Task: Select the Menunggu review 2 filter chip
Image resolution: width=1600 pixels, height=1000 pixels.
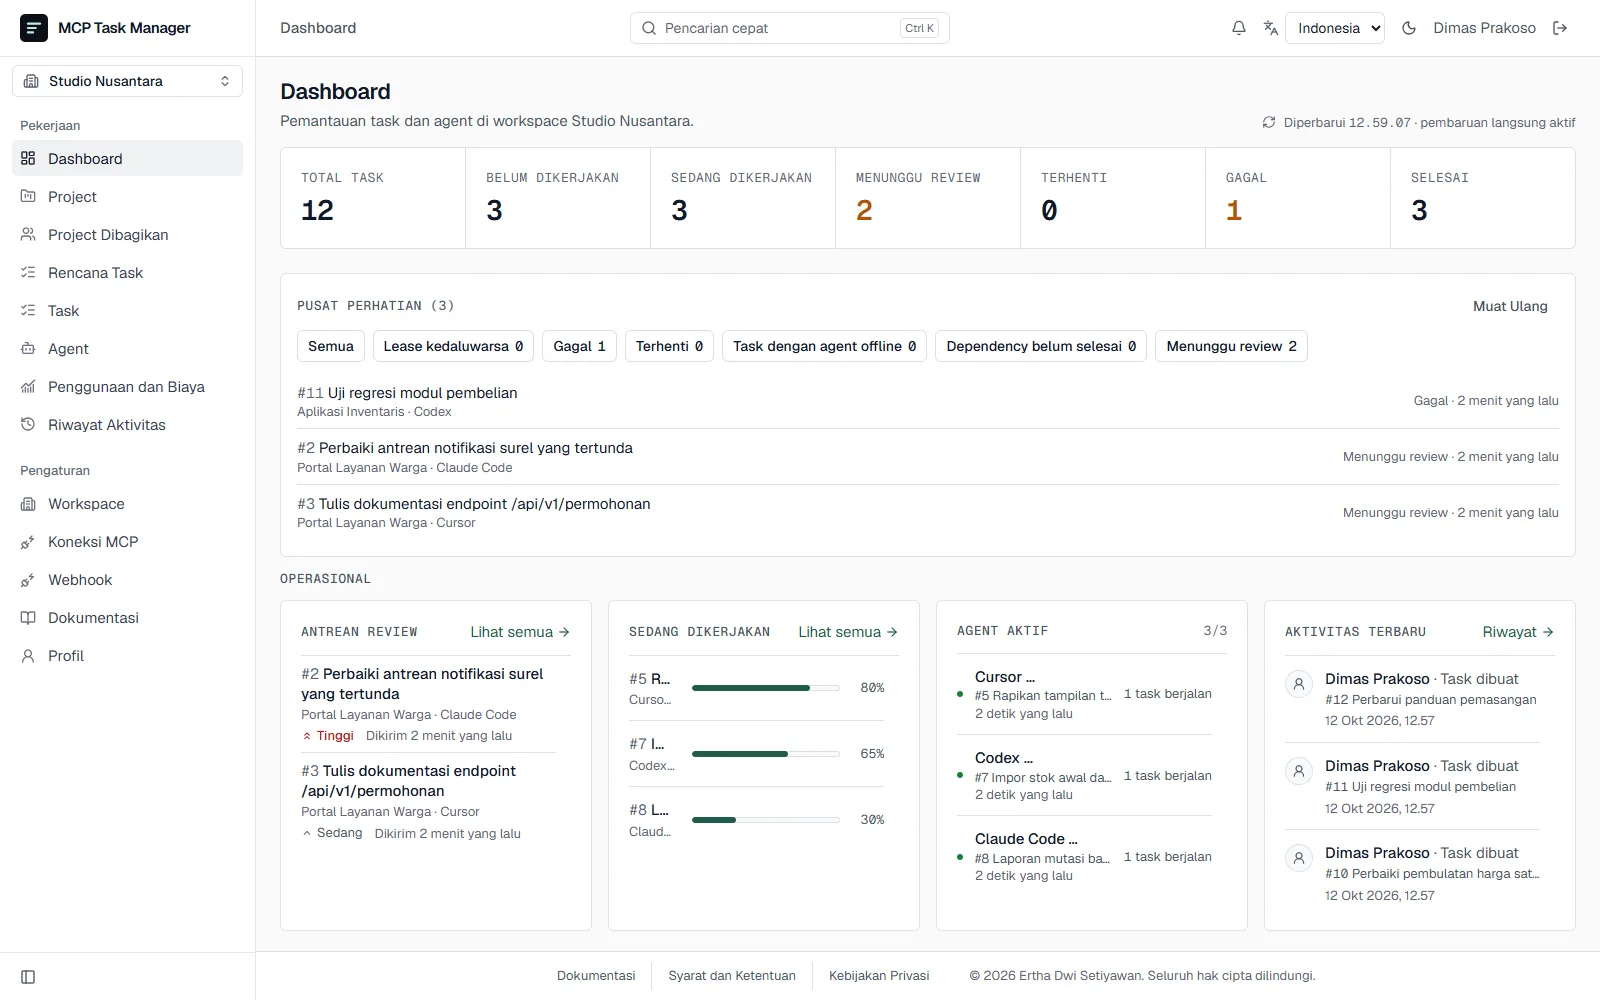Action: (1232, 346)
